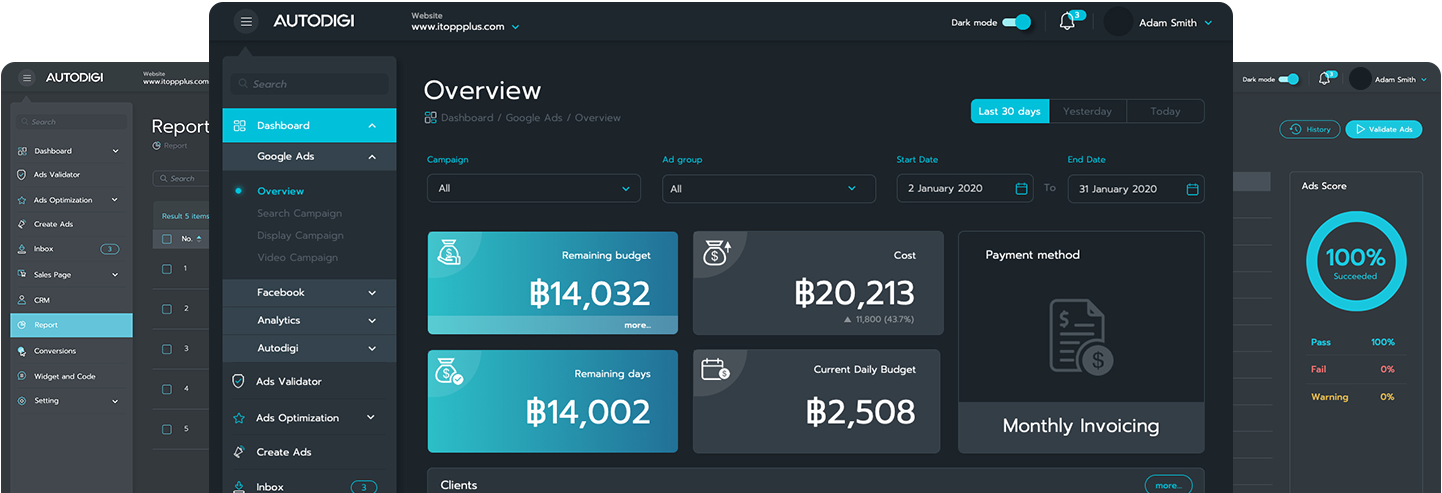This screenshot has width=1442, height=493.
Task: Open Display Campaign submenu item
Action: click(x=300, y=235)
